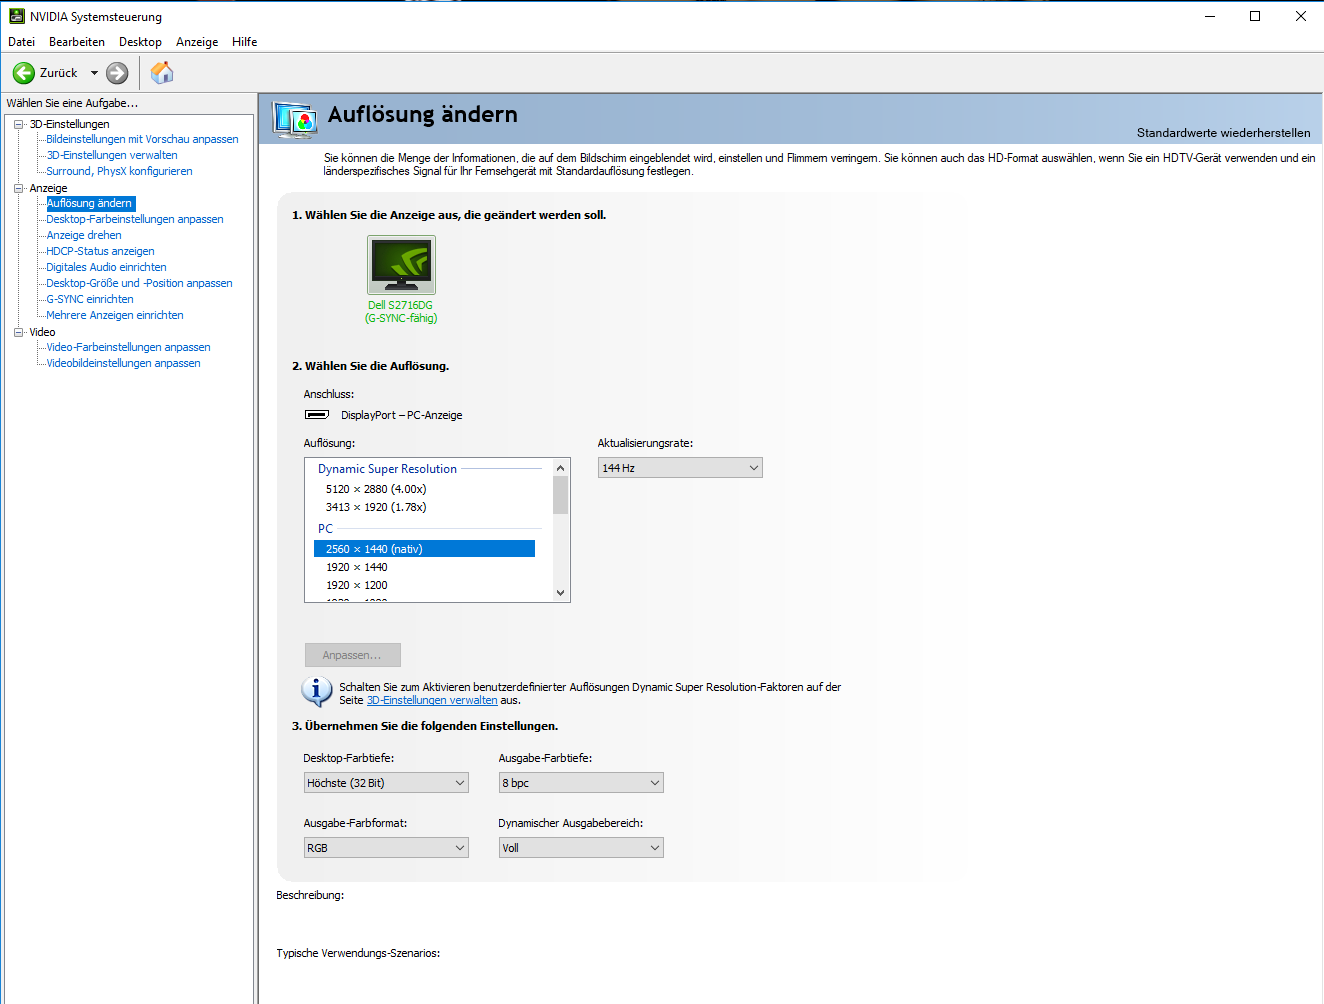Click the blue info icon below Anpassen
This screenshot has width=1324, height=1004.
point(317,691)
